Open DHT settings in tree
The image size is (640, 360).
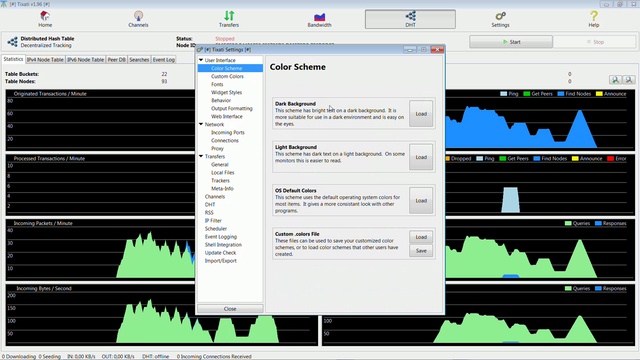210,204
